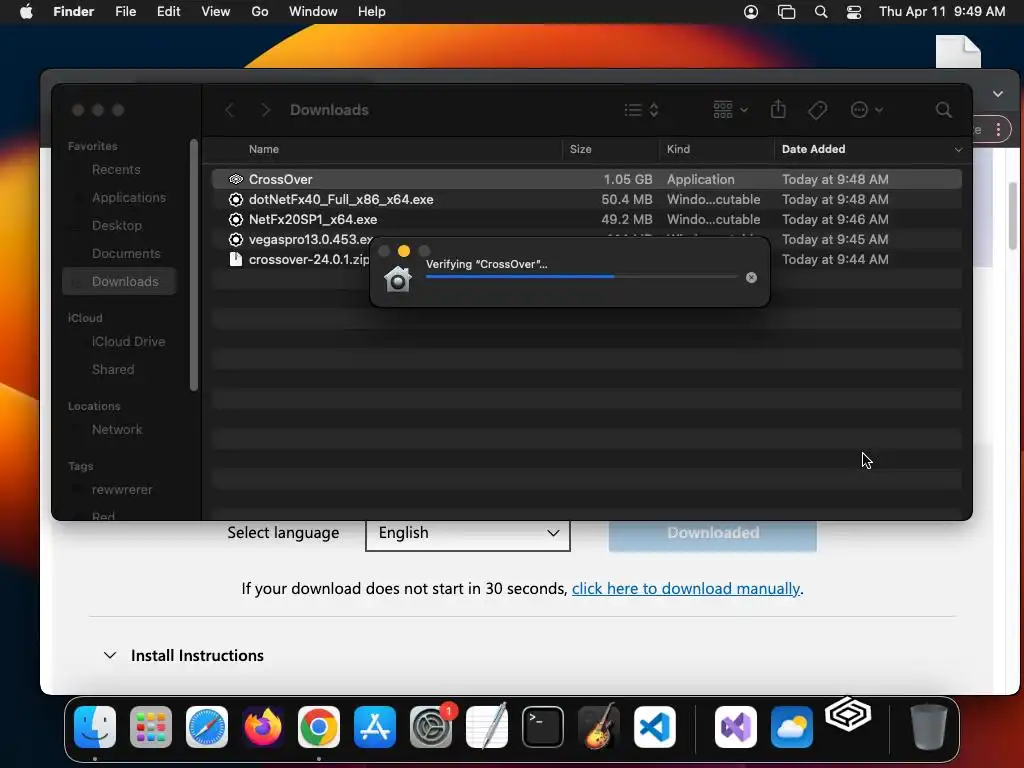Select the CrossOver application row
The height and width of the screenshot is (768, 1024).
[x=586, y=179]
